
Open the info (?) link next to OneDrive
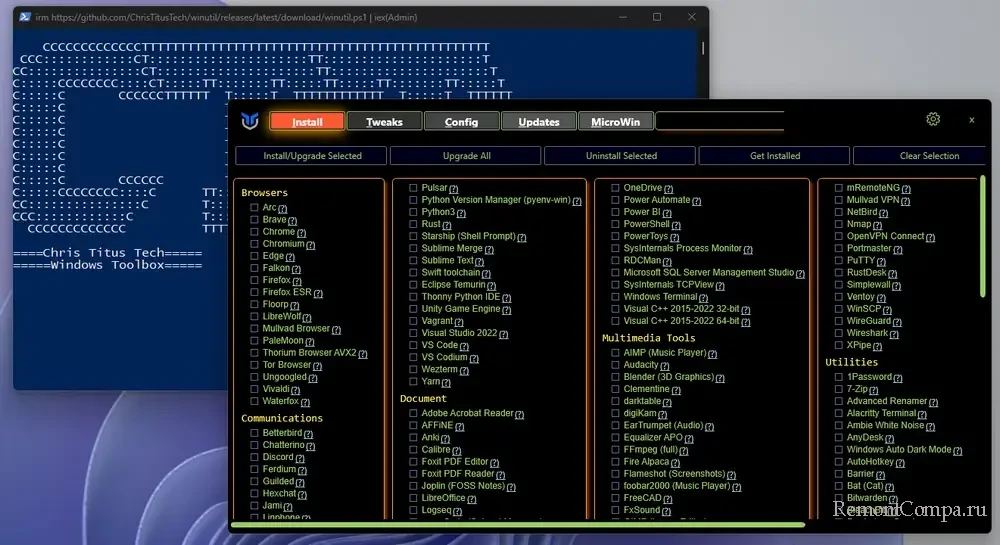coord(668,189)
